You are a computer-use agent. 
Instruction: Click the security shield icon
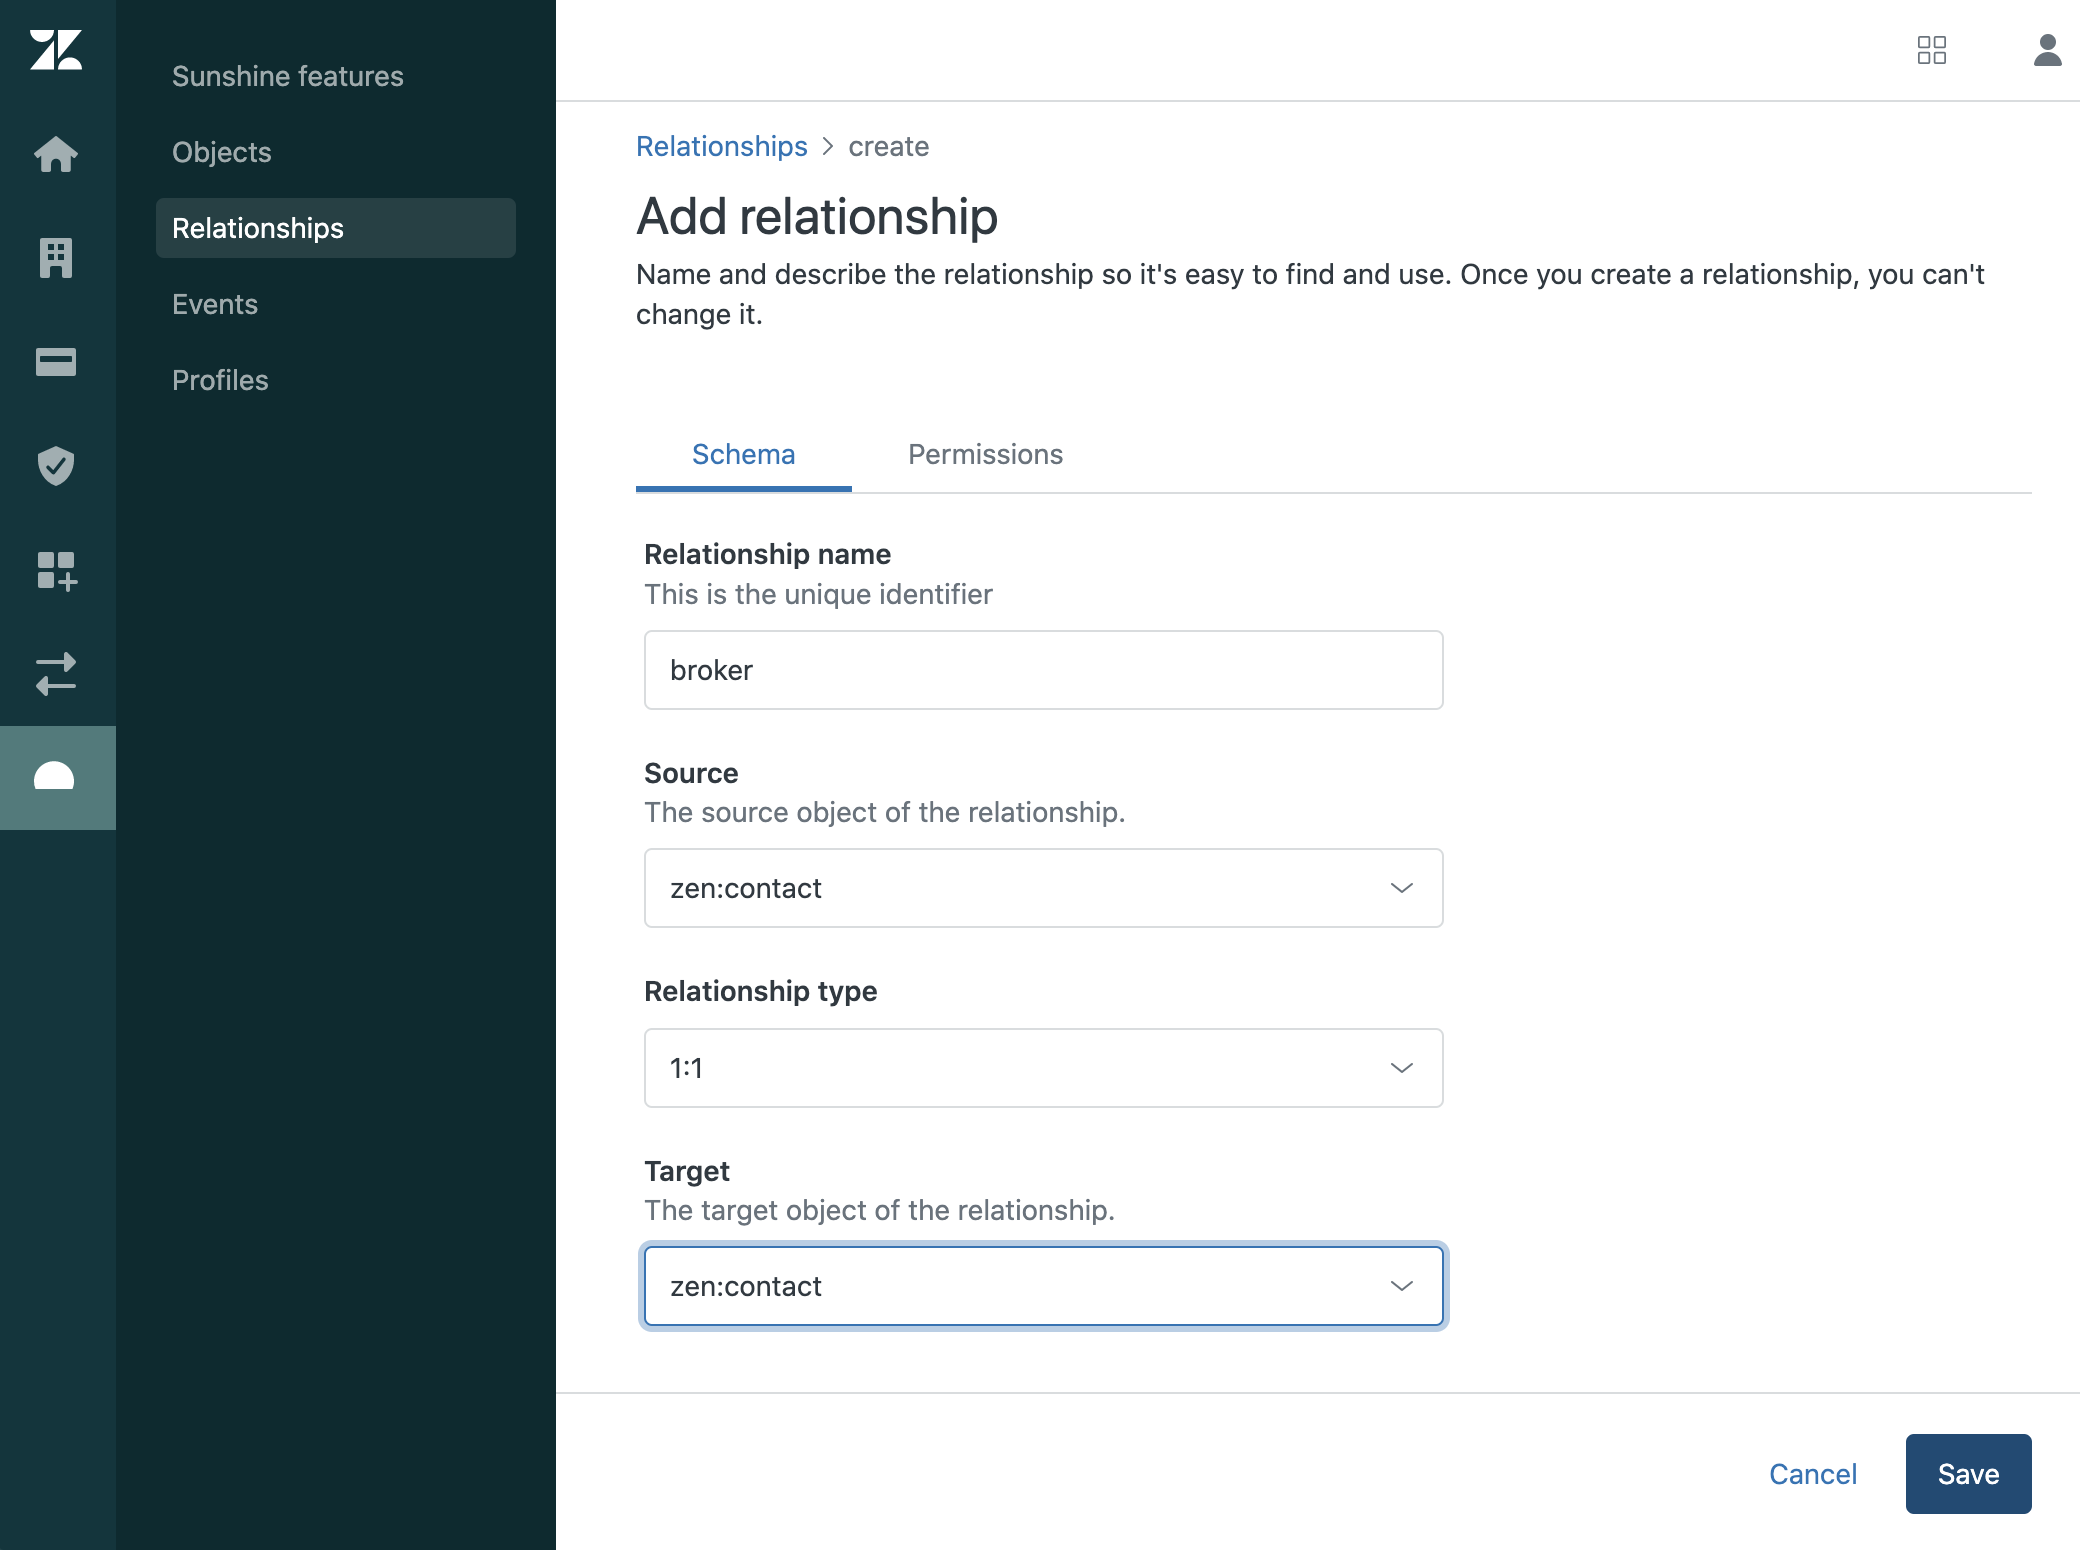coord(57,466)
